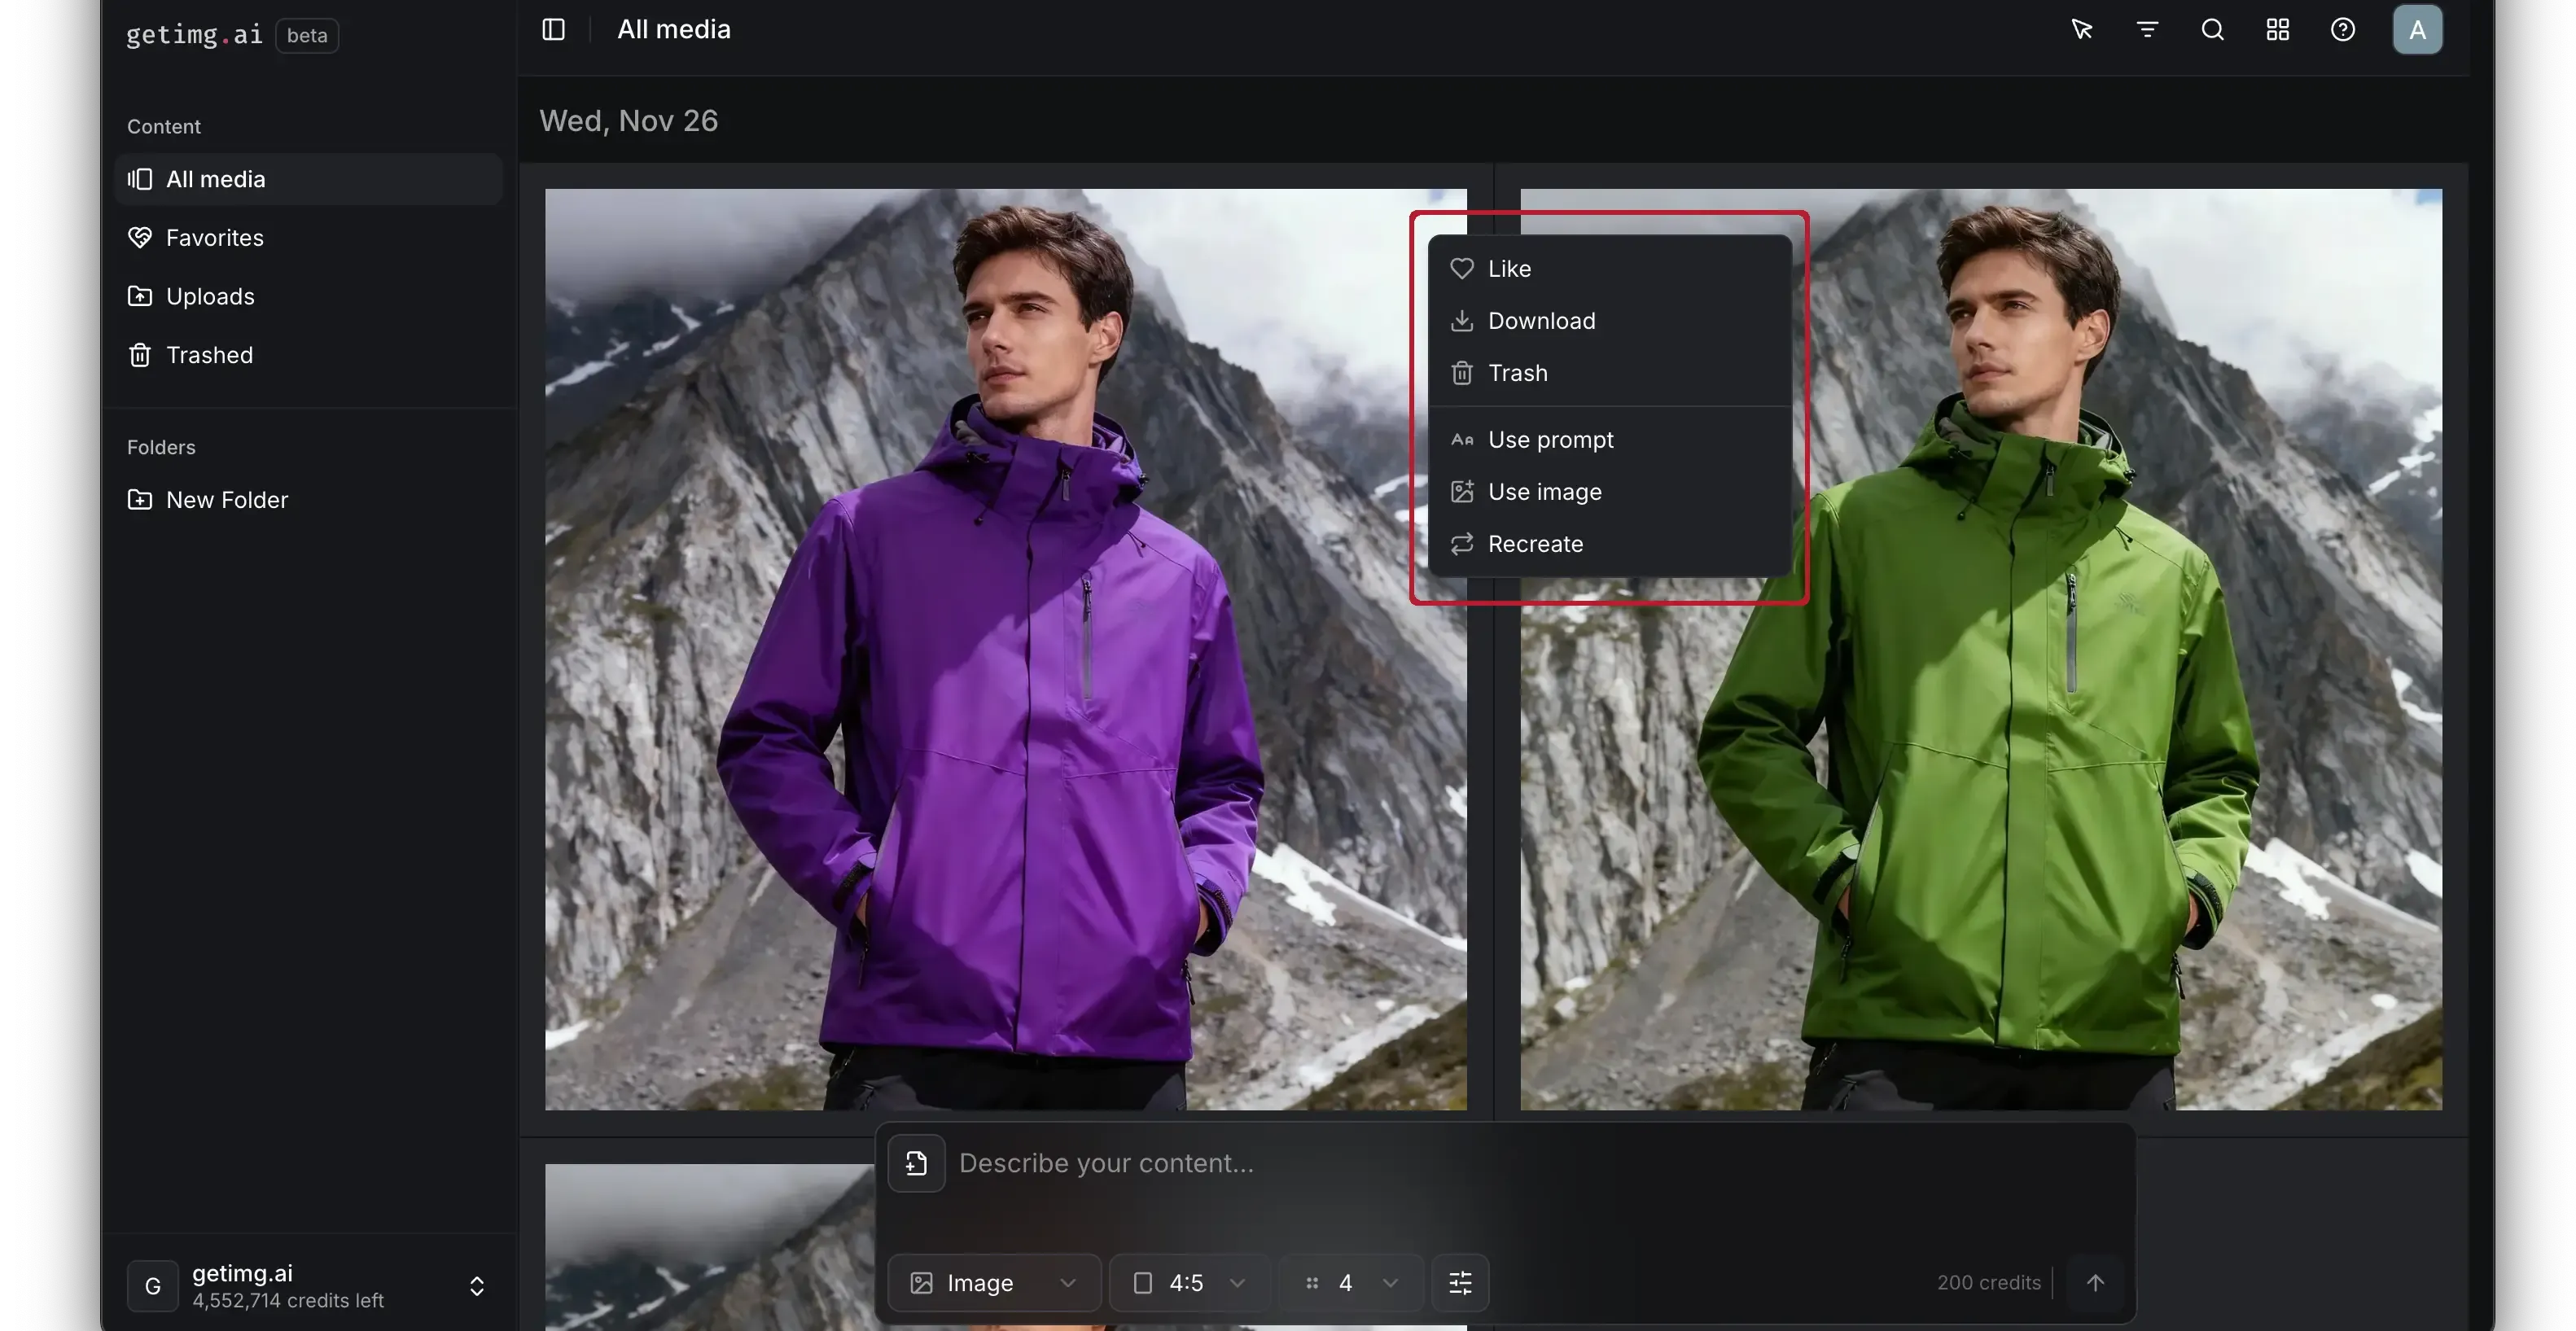
Task: Toggle the left sidebar panel
Action: (x=554, y=29)
